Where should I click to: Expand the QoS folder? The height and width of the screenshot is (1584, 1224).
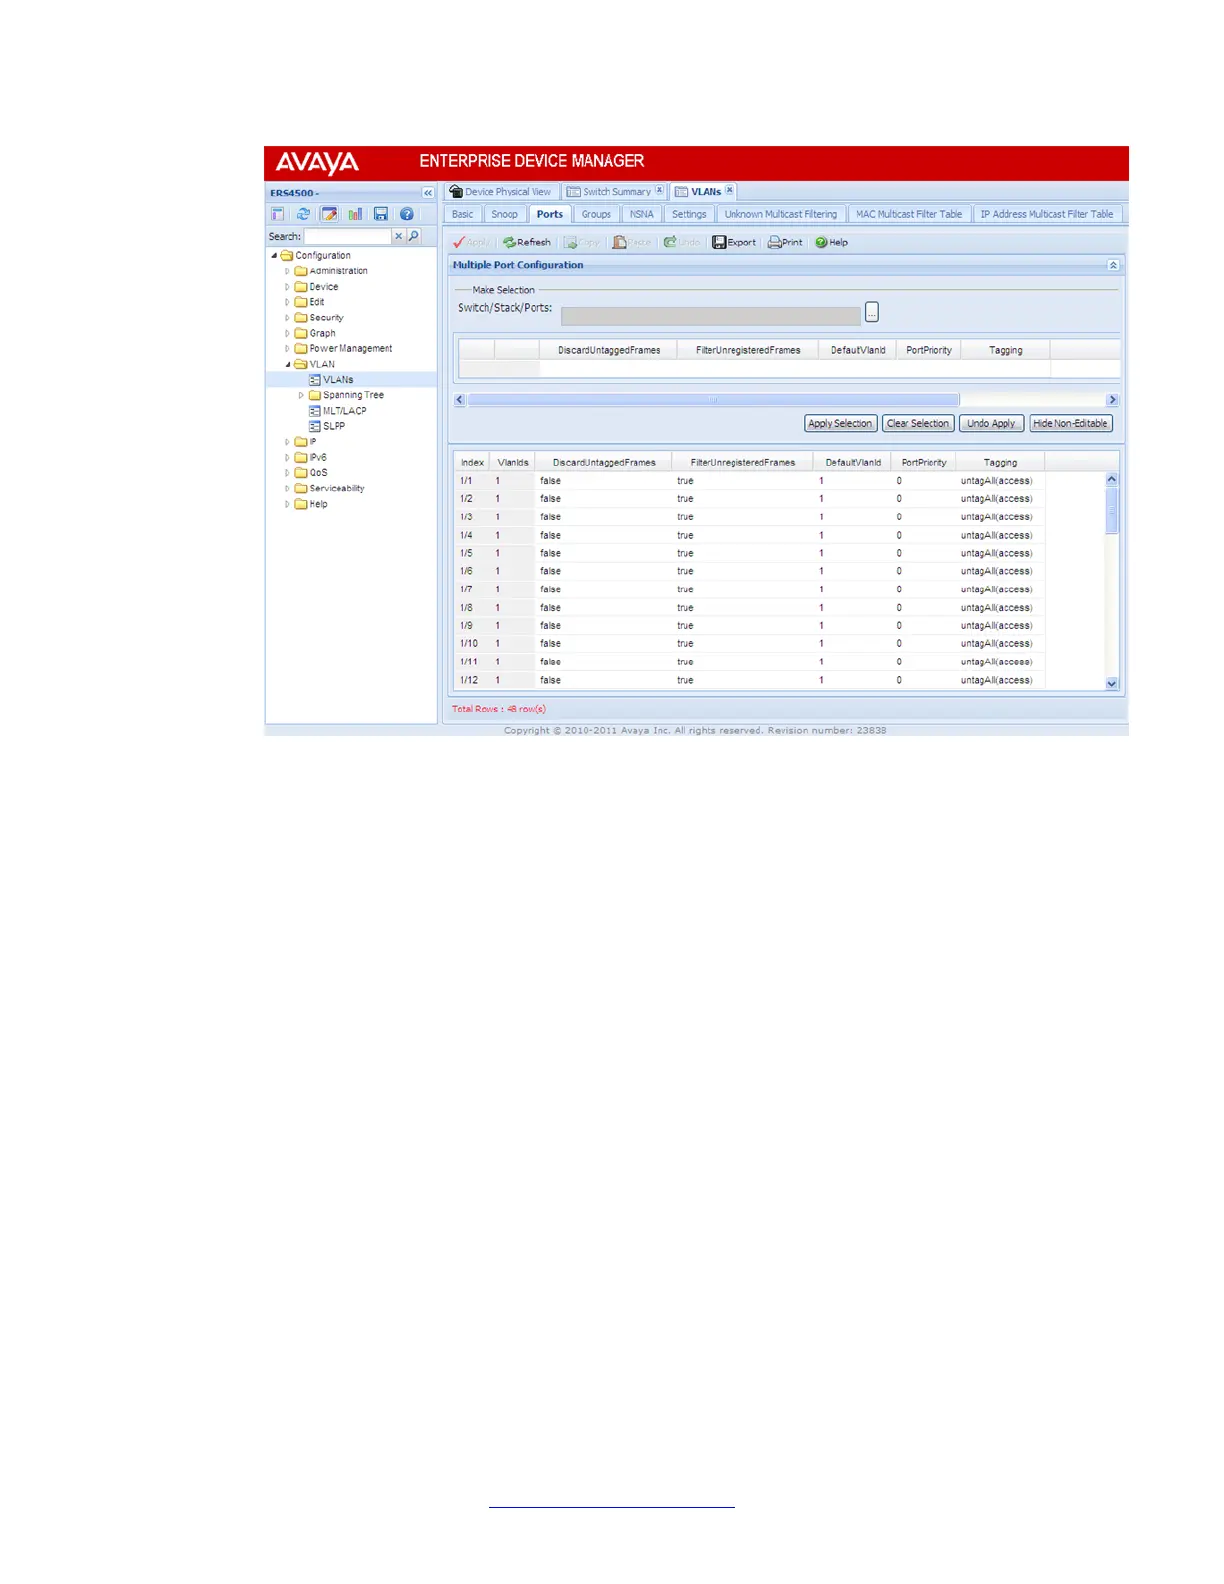click(287, 473)
